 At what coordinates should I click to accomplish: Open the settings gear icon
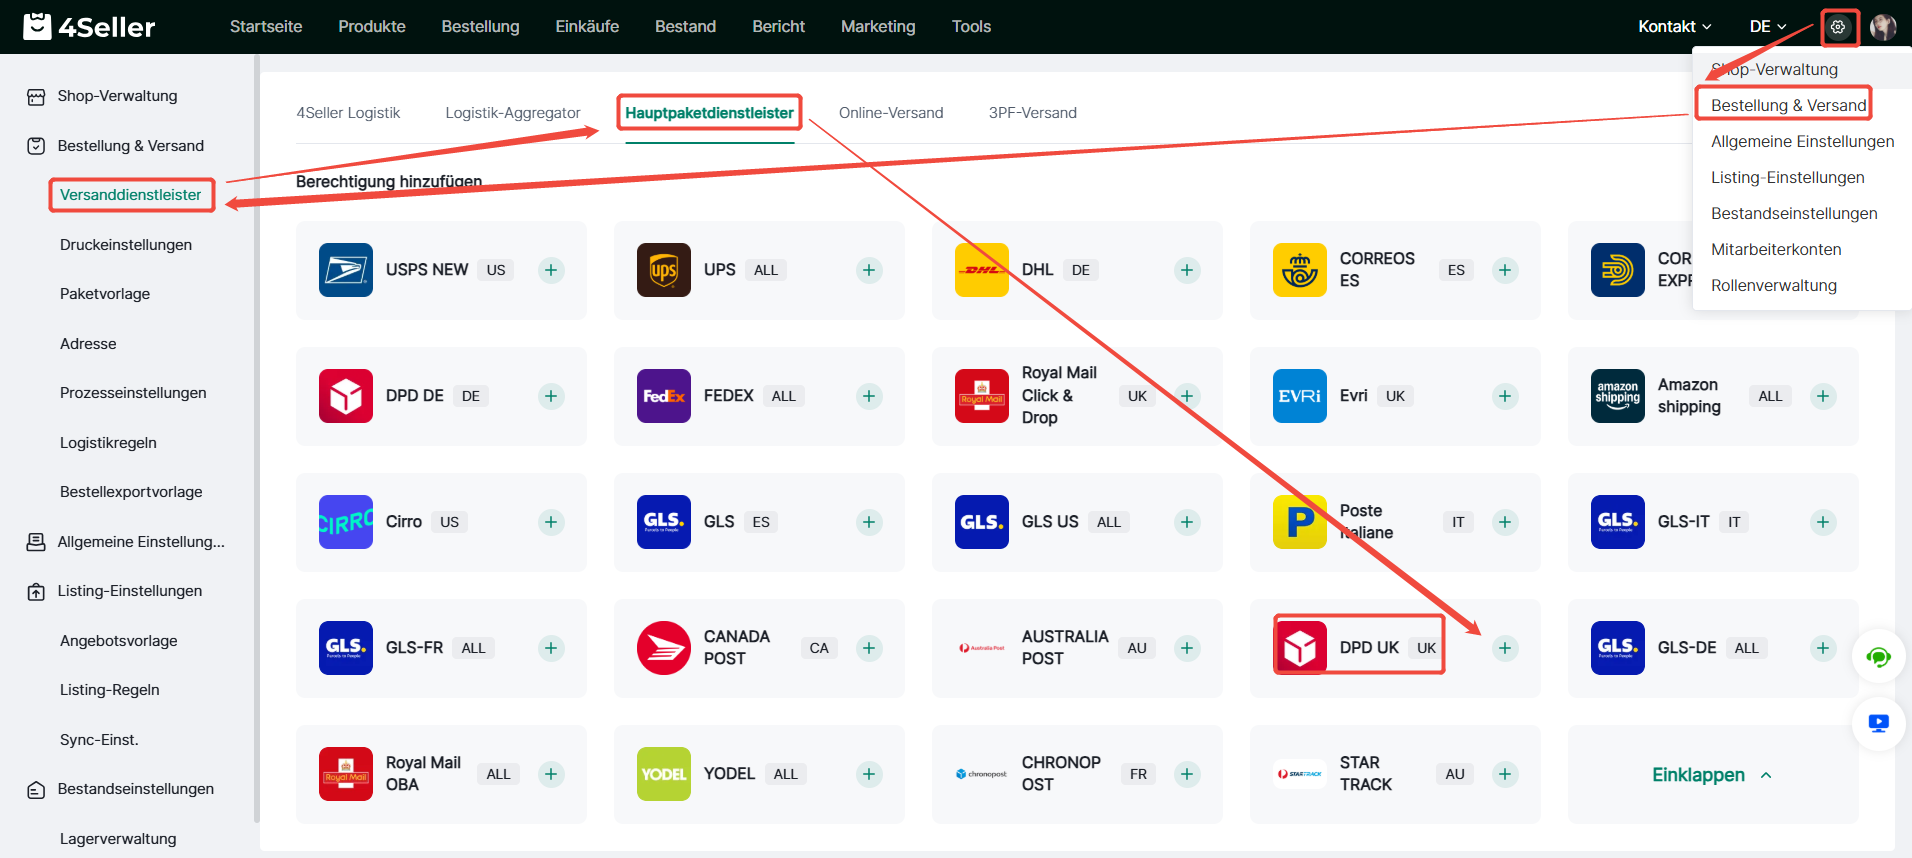1838,27
